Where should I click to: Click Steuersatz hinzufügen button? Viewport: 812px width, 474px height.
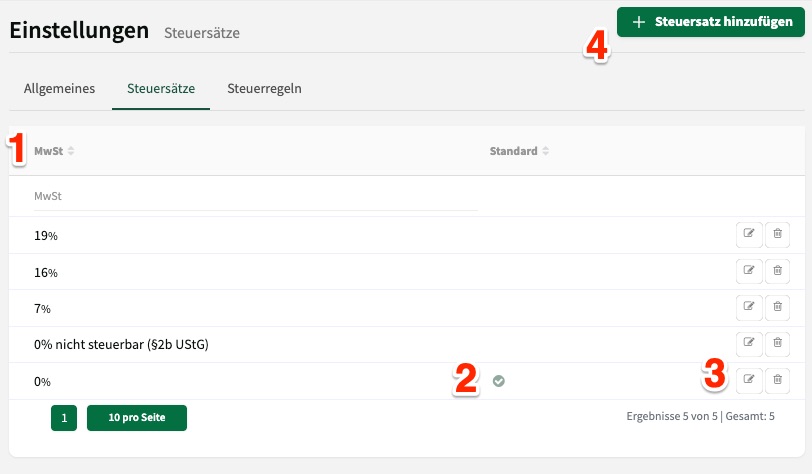pos(711,22)
